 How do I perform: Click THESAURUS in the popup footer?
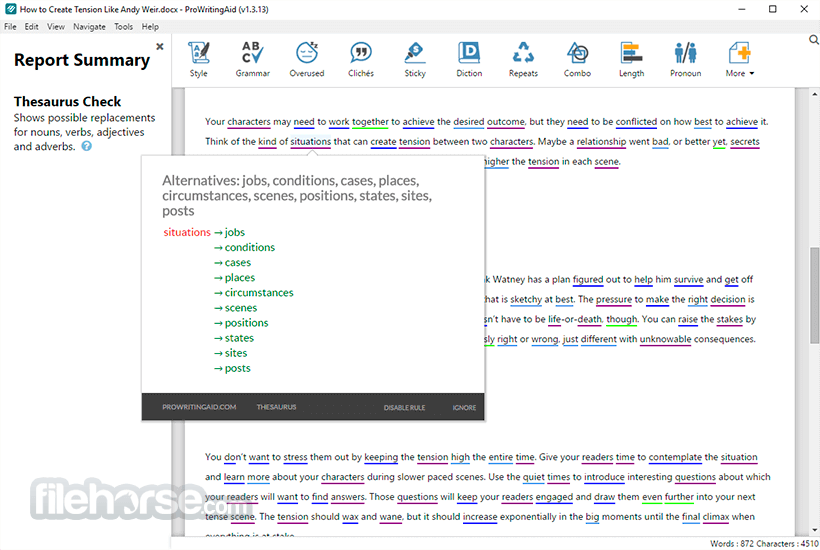[276, 407]
